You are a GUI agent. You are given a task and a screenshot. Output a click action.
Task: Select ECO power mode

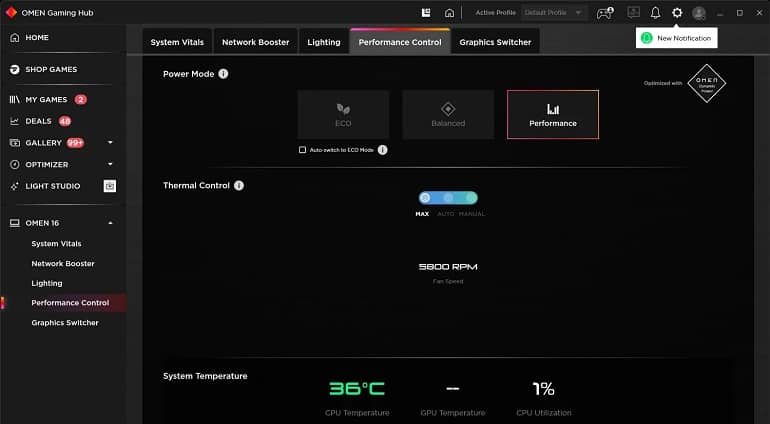pos(343,114)
